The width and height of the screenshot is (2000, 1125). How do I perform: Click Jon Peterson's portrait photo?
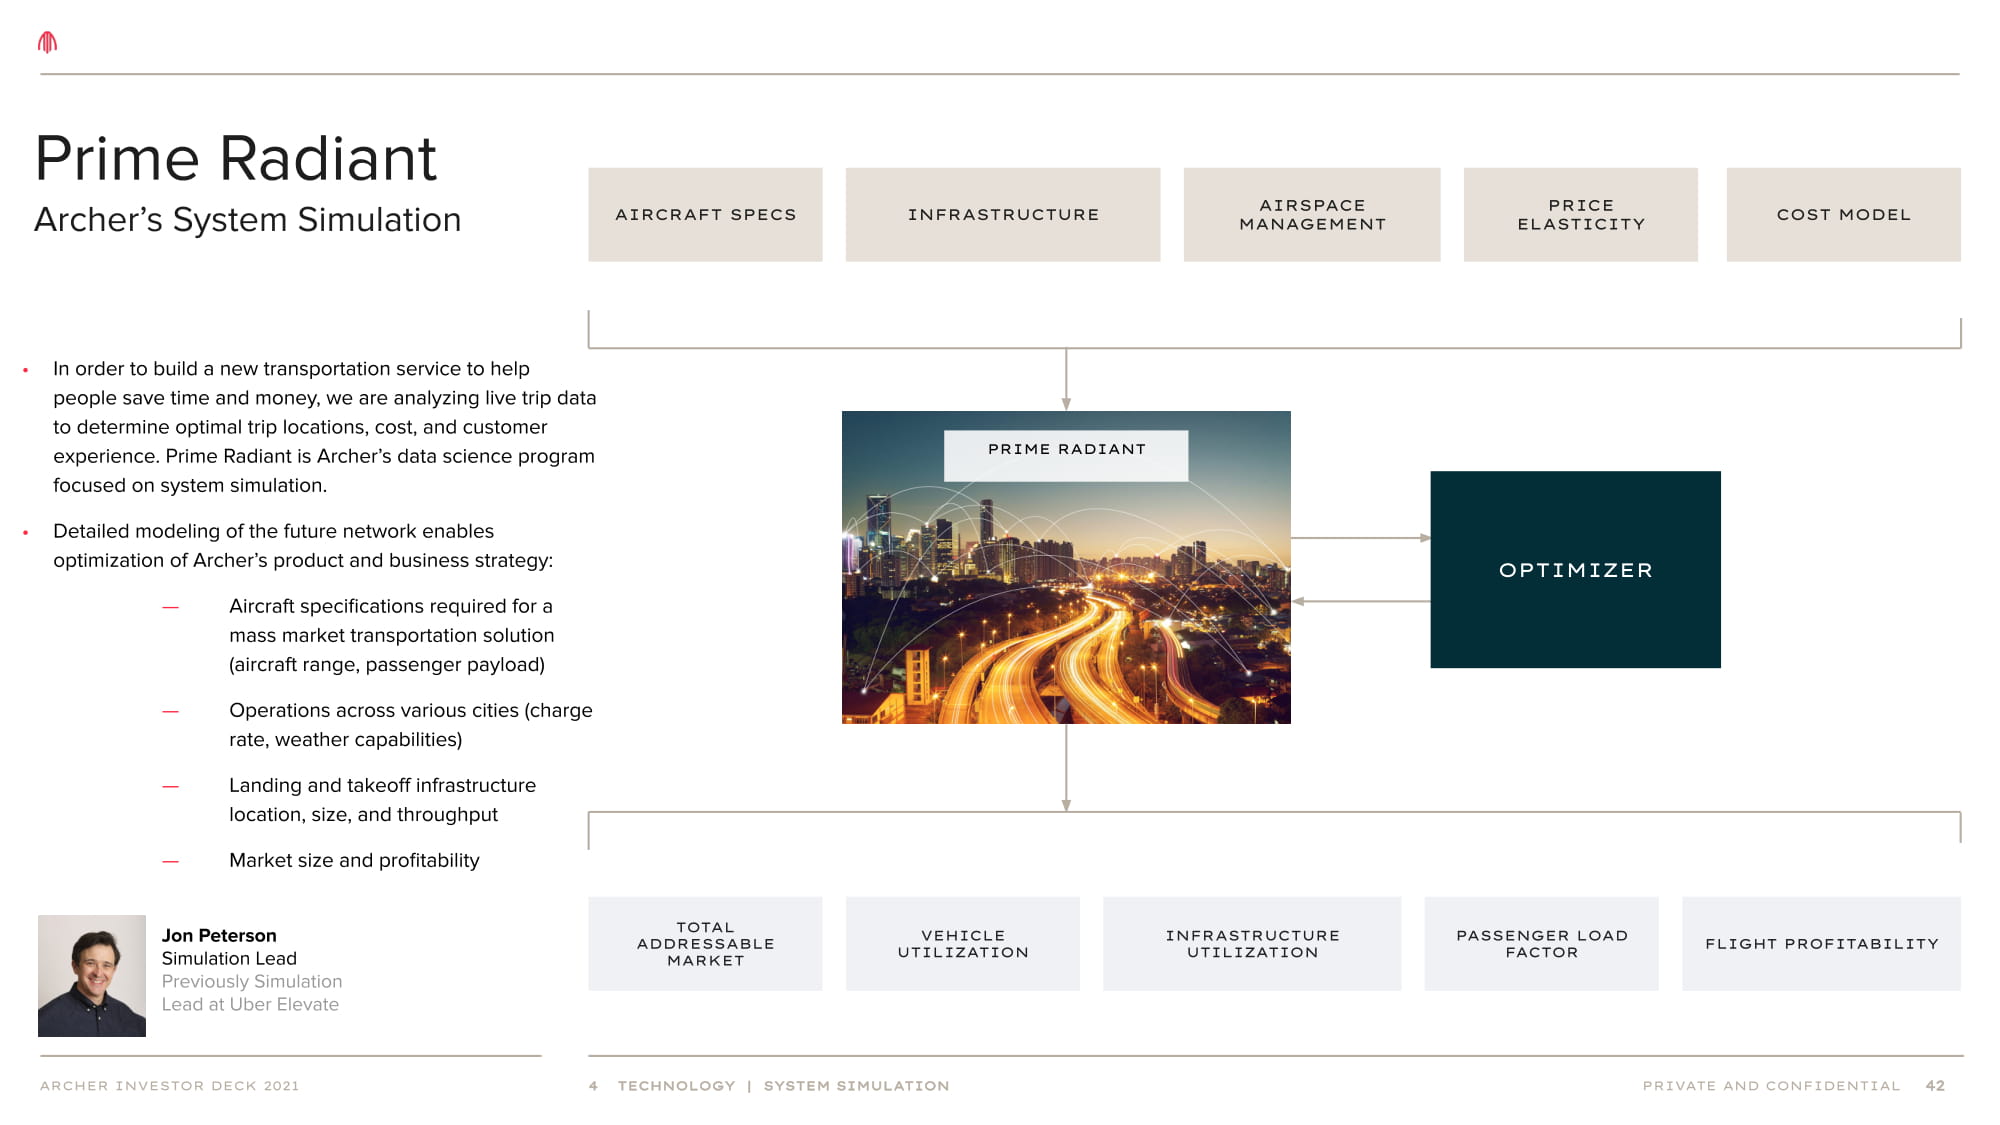(92, 975)
